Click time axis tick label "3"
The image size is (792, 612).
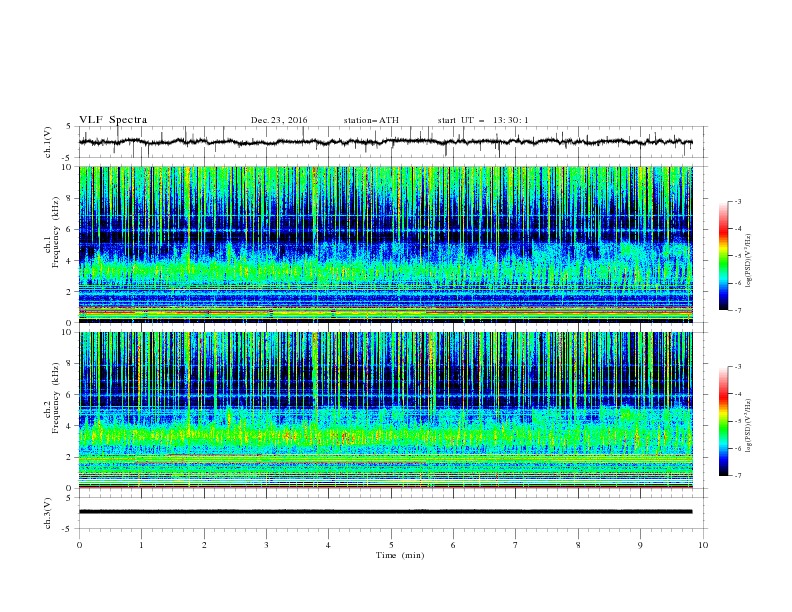pyautogui.click(x=266, y=545)
